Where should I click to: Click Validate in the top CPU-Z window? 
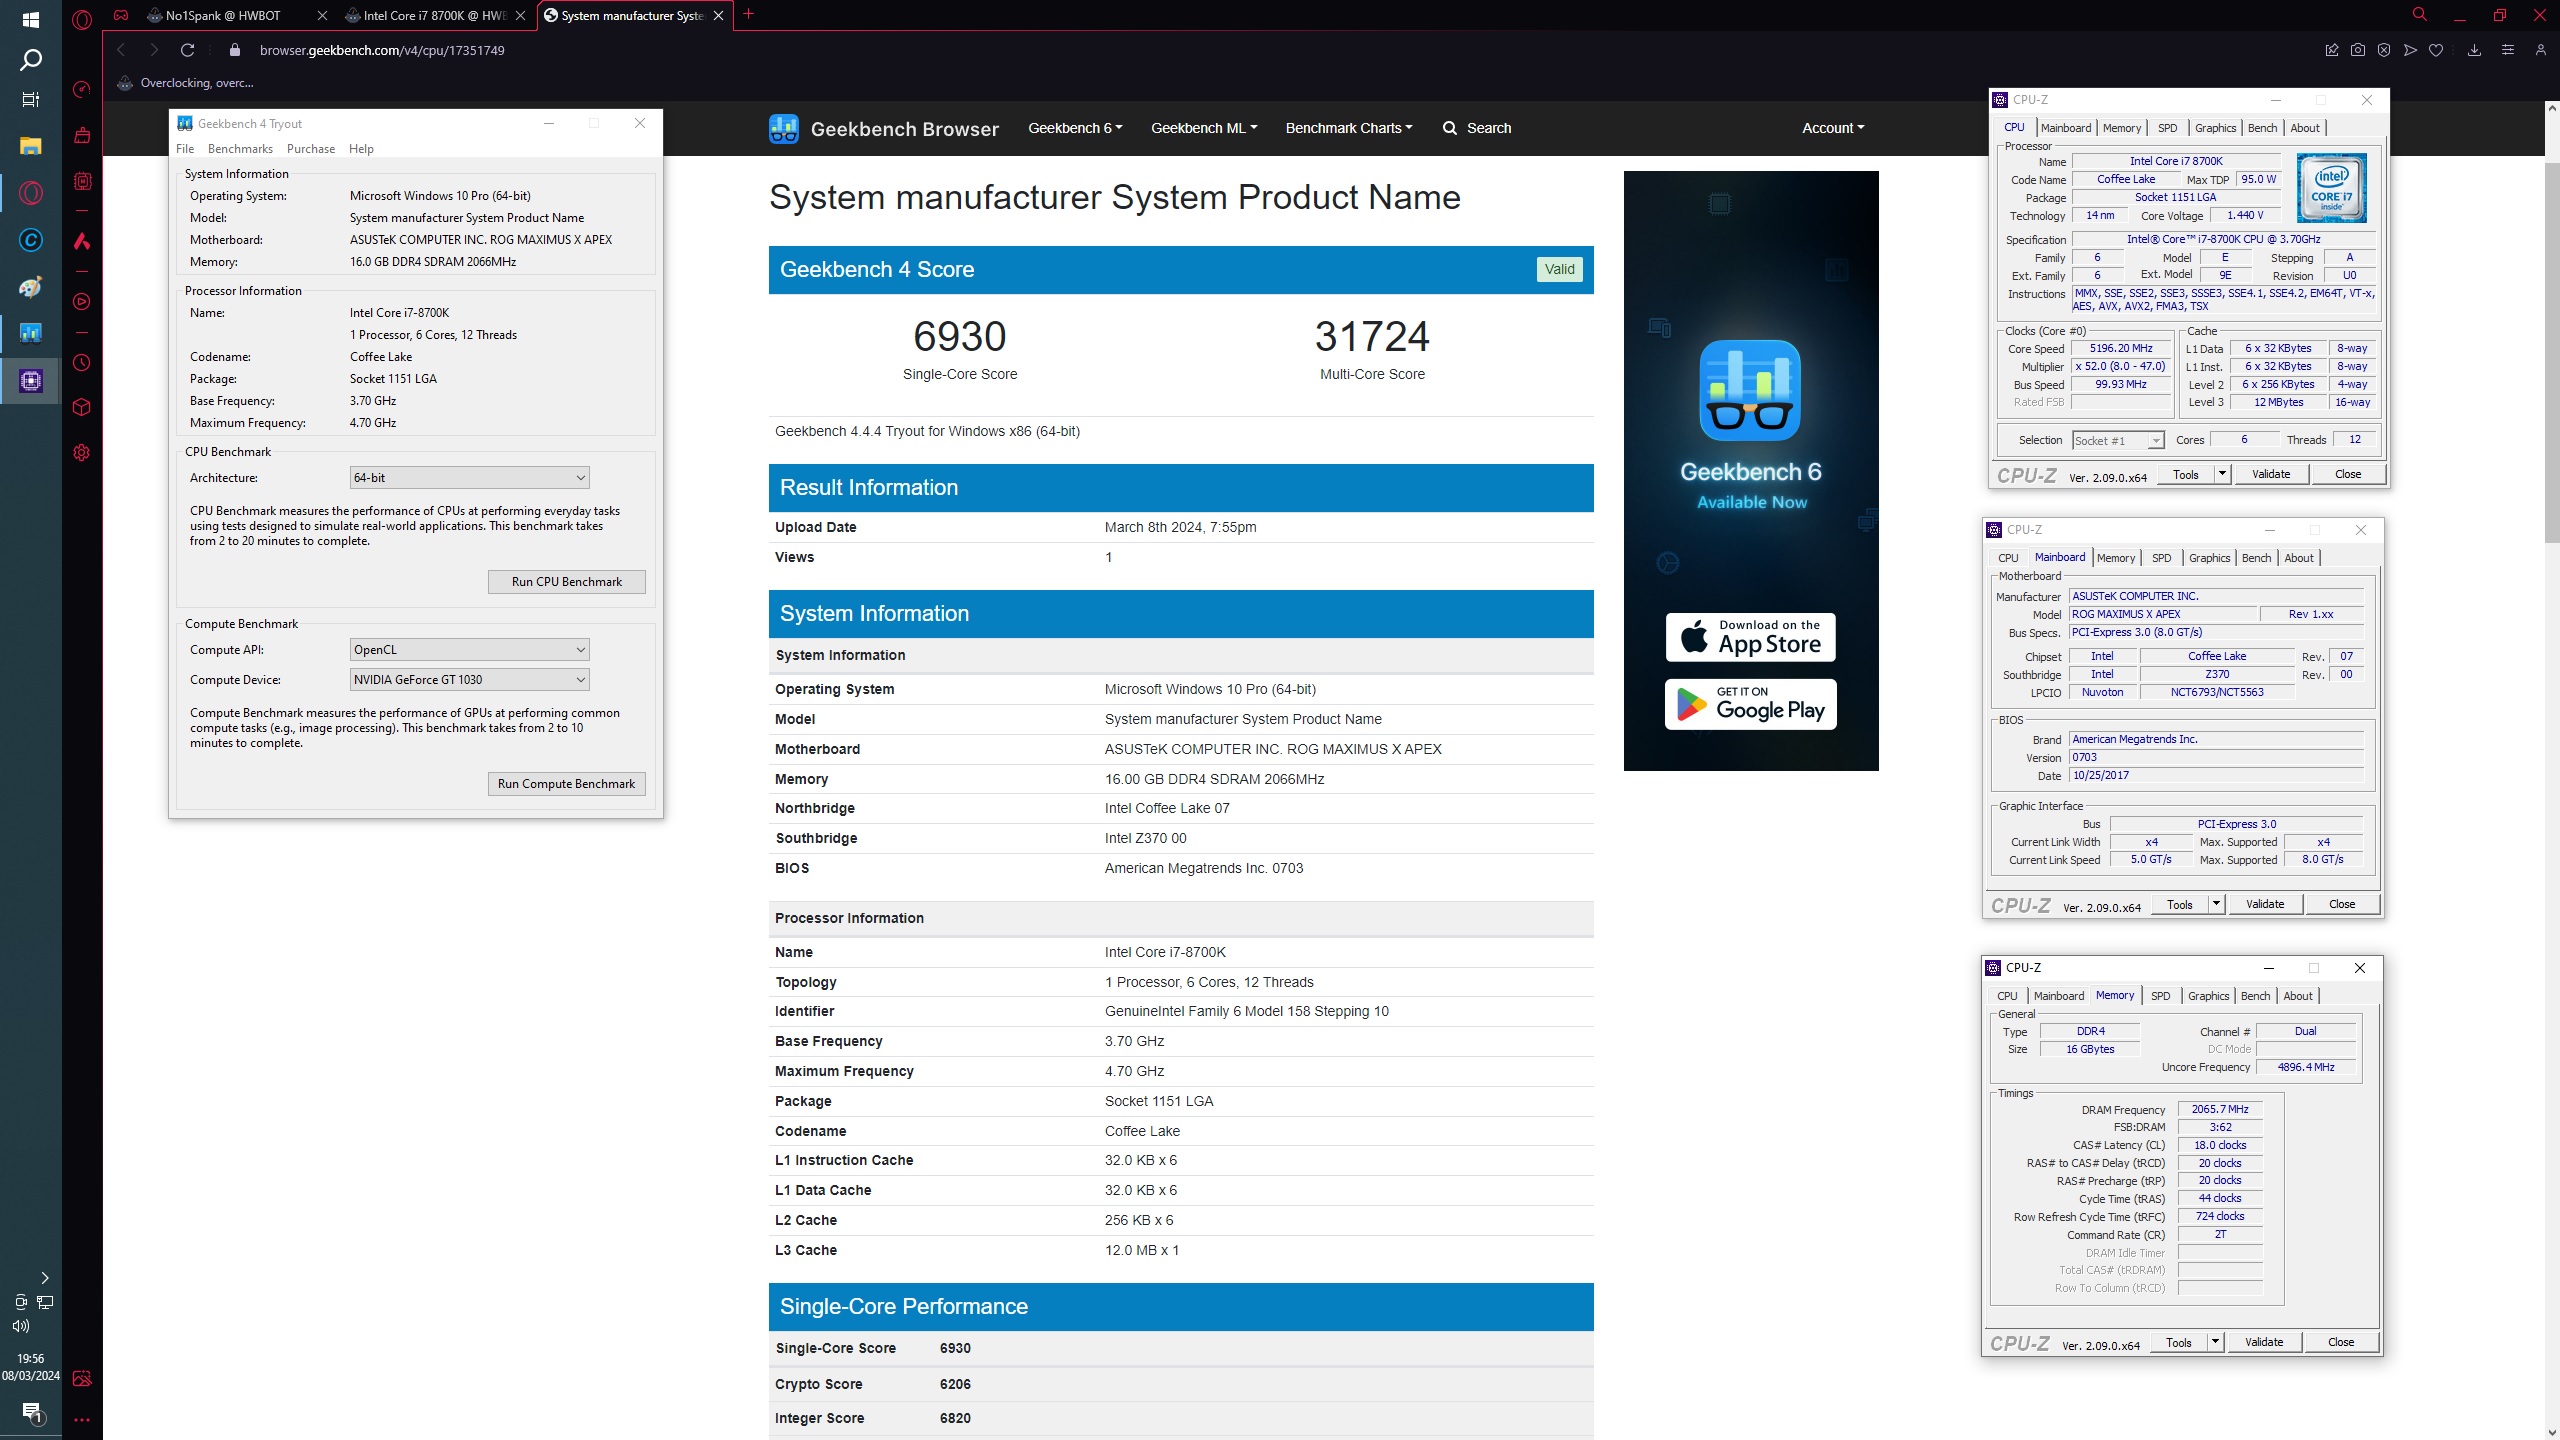pos(2271,474)
